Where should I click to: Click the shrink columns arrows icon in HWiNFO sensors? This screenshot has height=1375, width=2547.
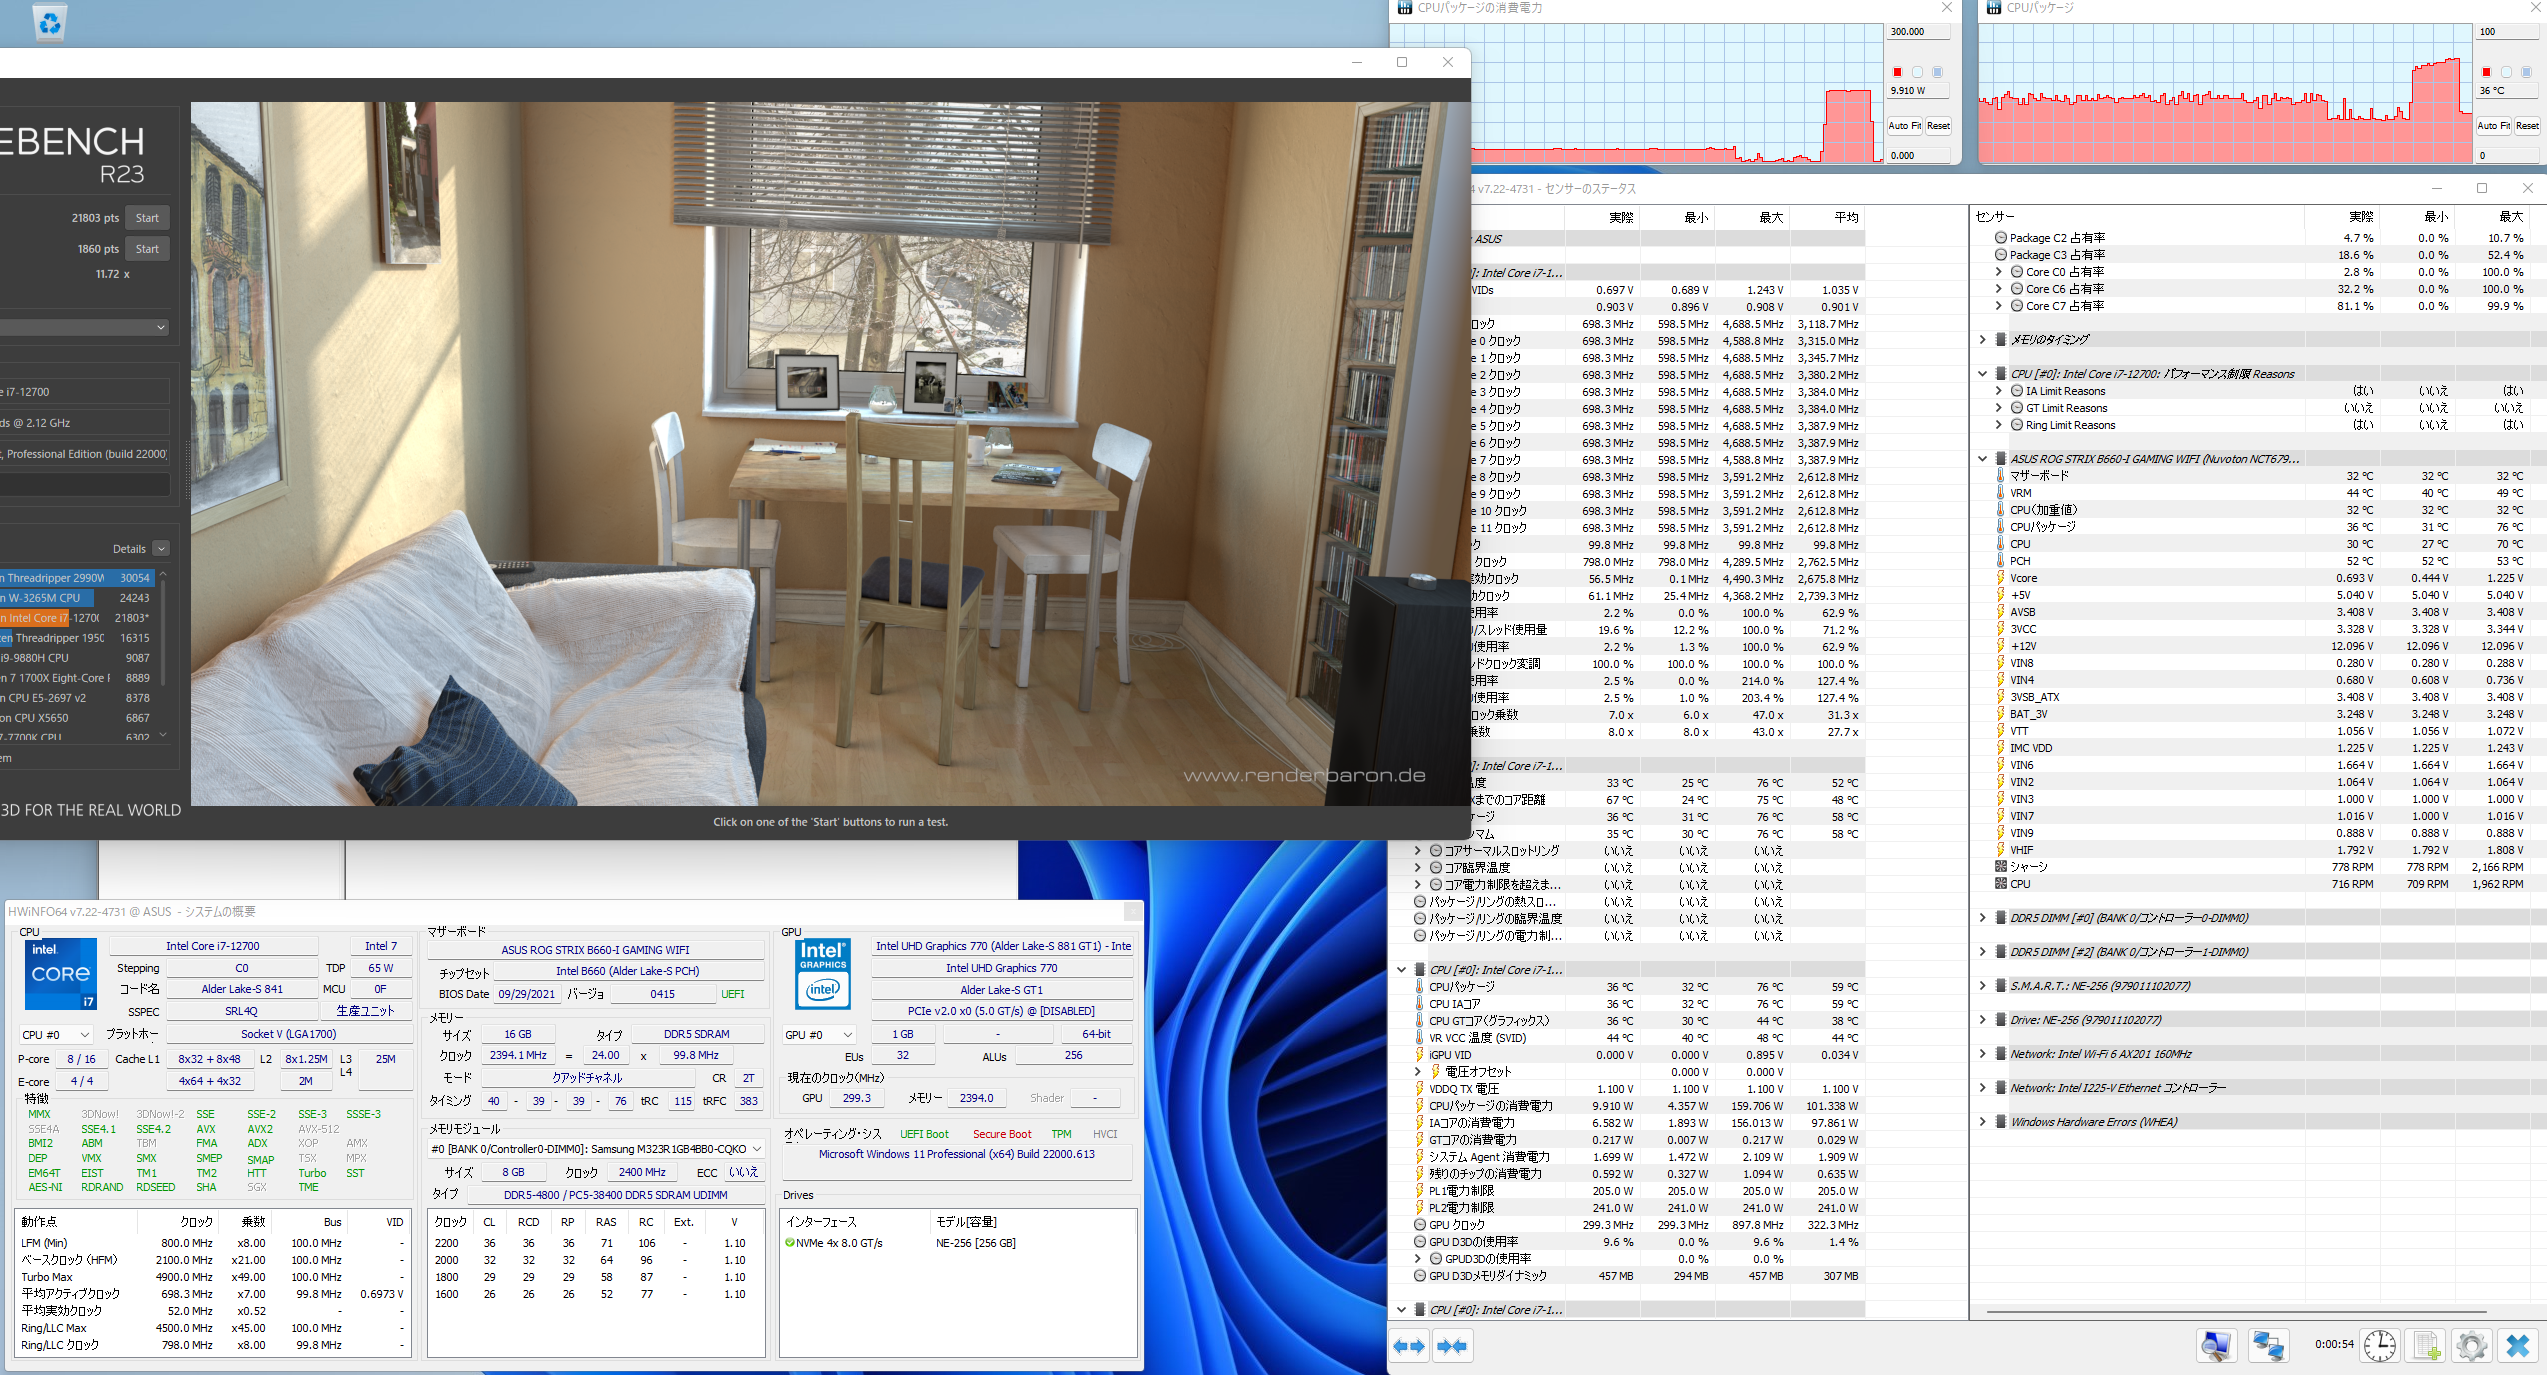pos(1452,1346)
